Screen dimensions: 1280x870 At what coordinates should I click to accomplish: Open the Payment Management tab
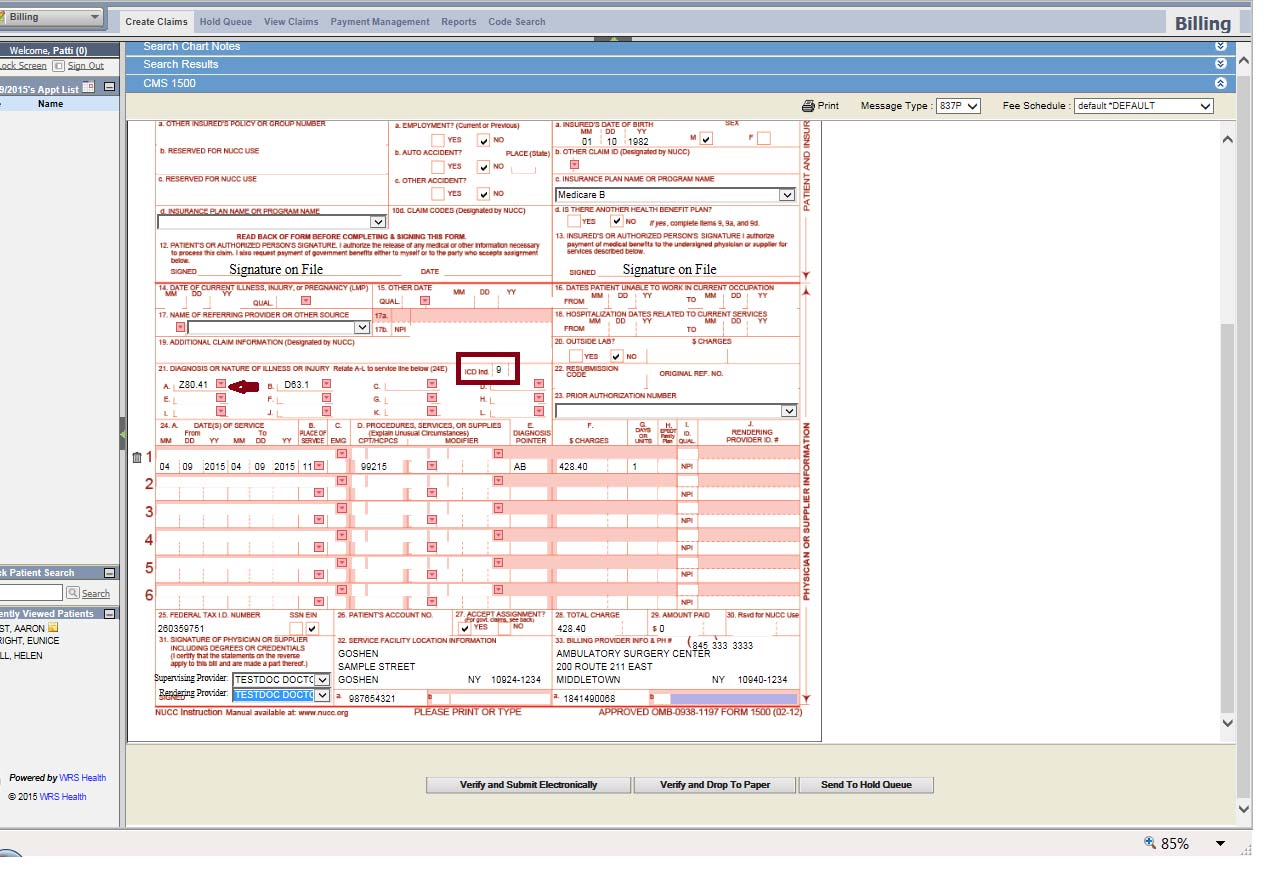(x=379, y=22)
